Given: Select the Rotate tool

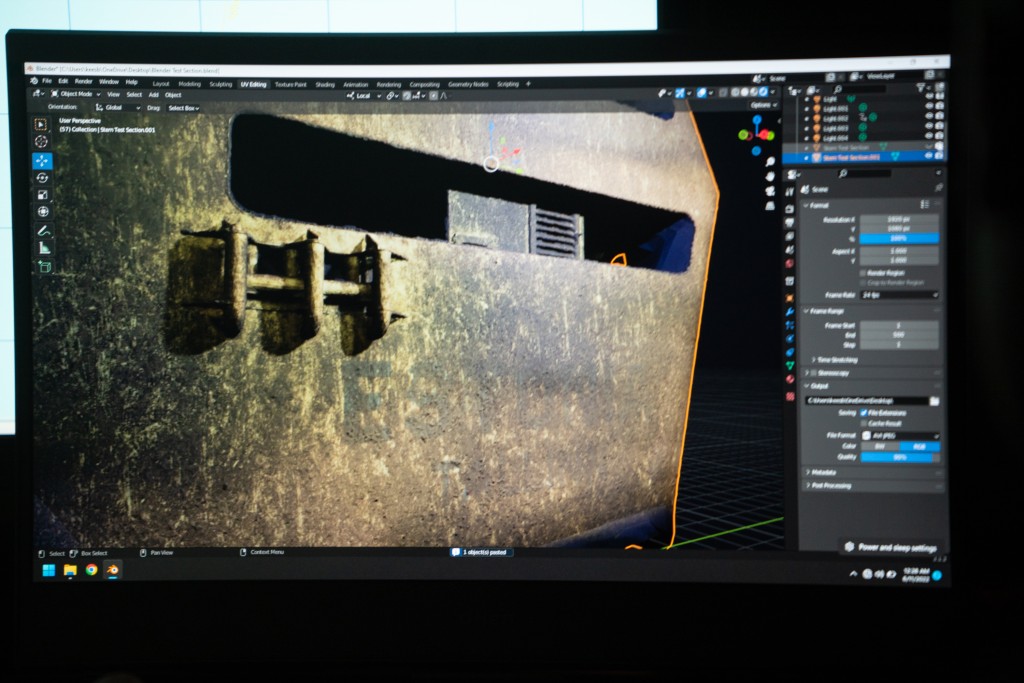Looking at the screenshot, I should point(42,177).
